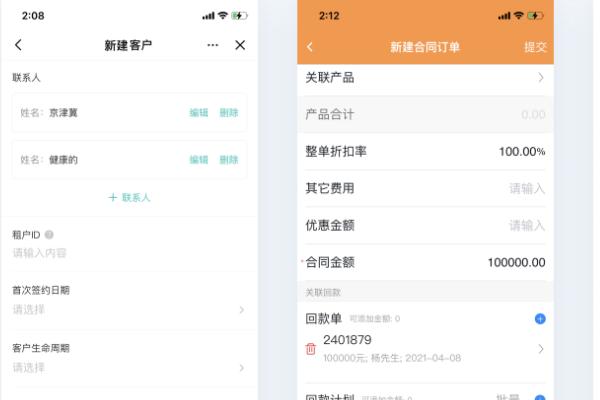Viewport: 600px width, 400px height.
Task: Tap the 关联回款 section label
Action: [x=323, y=292]
